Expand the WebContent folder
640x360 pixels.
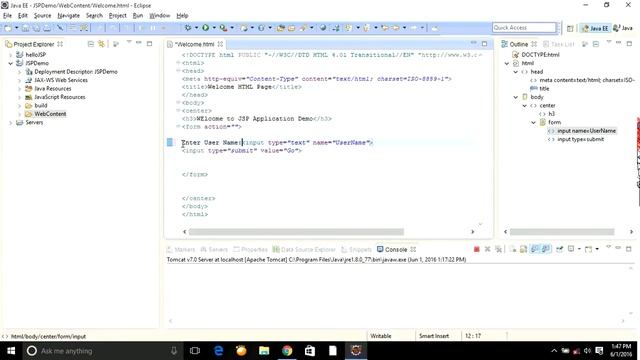pyautogui.click(x=19, y=114)
